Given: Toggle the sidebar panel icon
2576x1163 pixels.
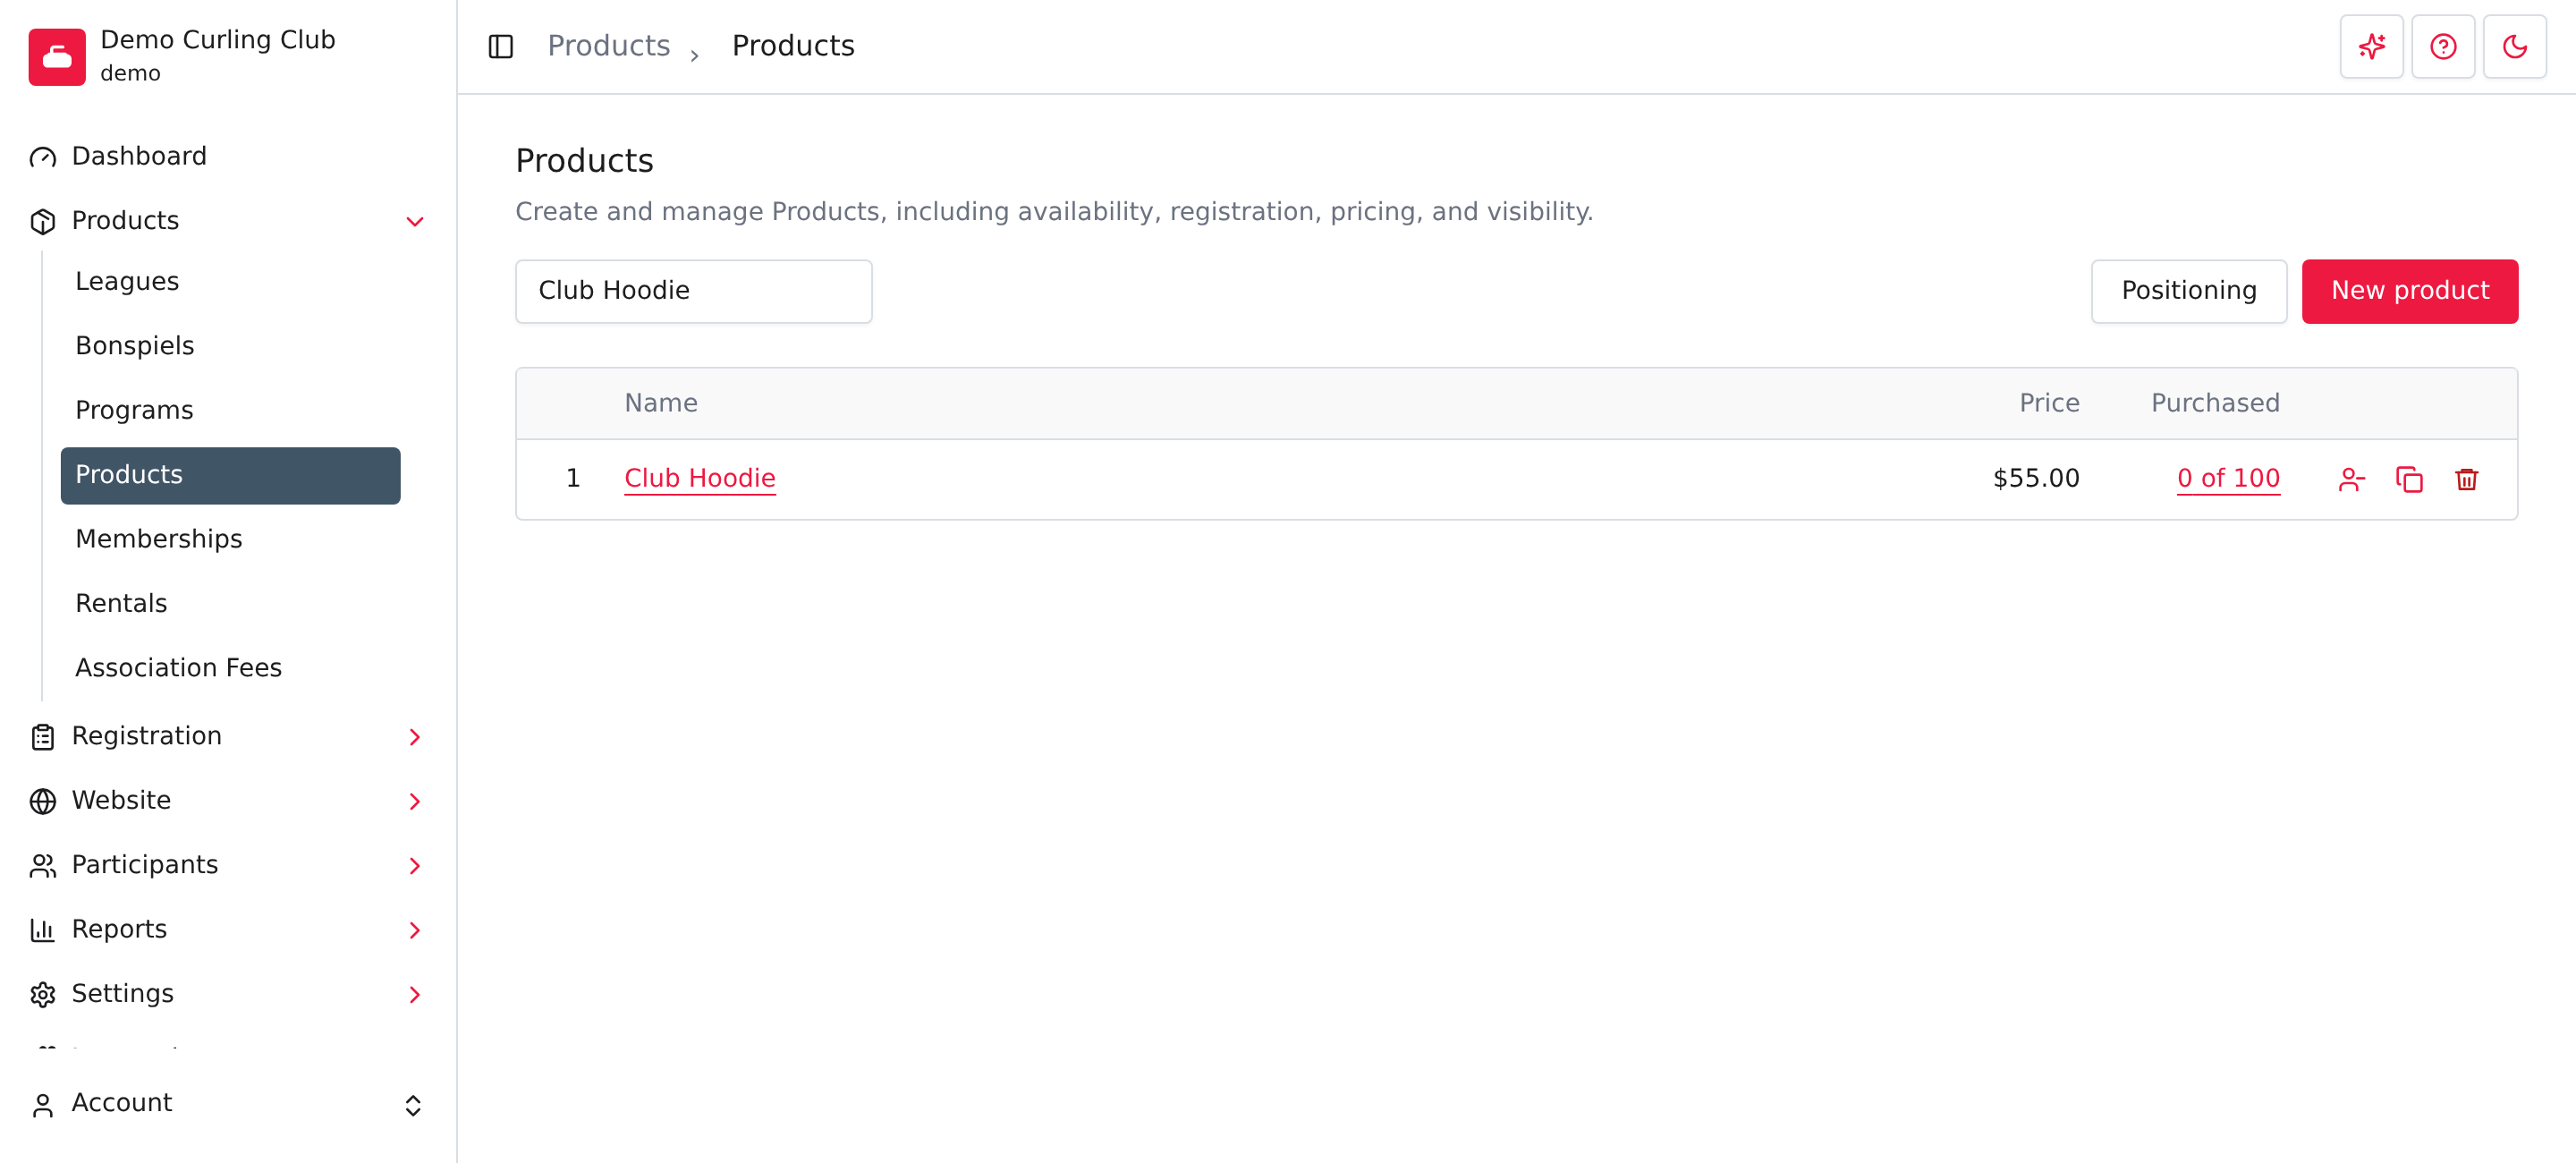Looking at the screenshot, I should click(x=500, y=47).
